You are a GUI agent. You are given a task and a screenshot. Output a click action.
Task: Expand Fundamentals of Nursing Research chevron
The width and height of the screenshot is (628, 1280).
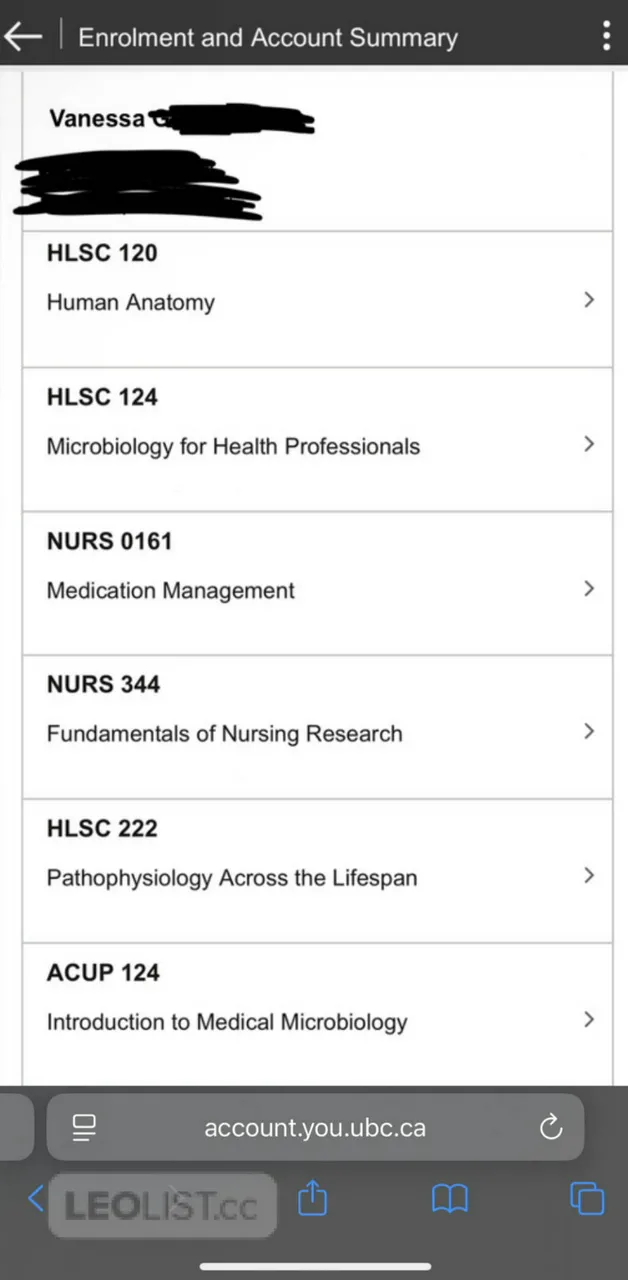tap(589, 731)
